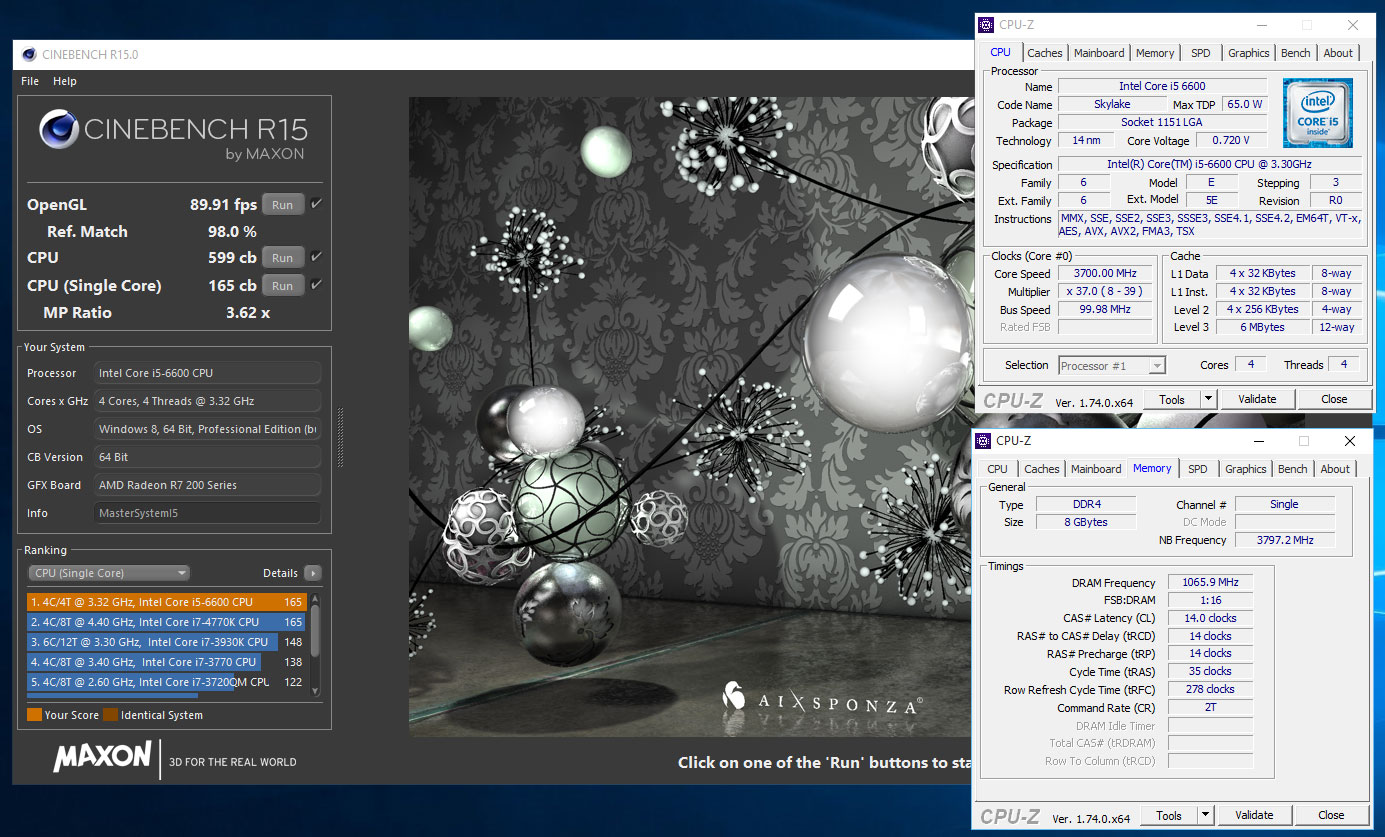Run the CPU (Single Core) benchmark
1385x837 pixels.
tap(283, 285)
